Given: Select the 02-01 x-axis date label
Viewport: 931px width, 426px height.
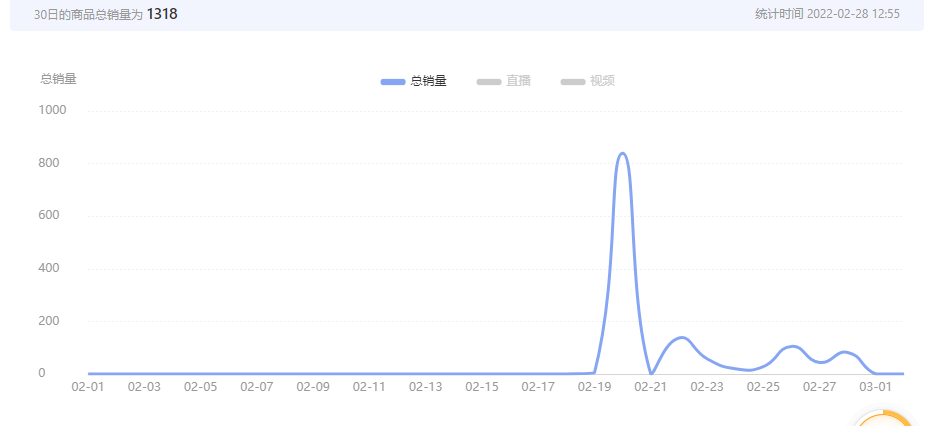Looking at the screenshot, I should [88, 387].
